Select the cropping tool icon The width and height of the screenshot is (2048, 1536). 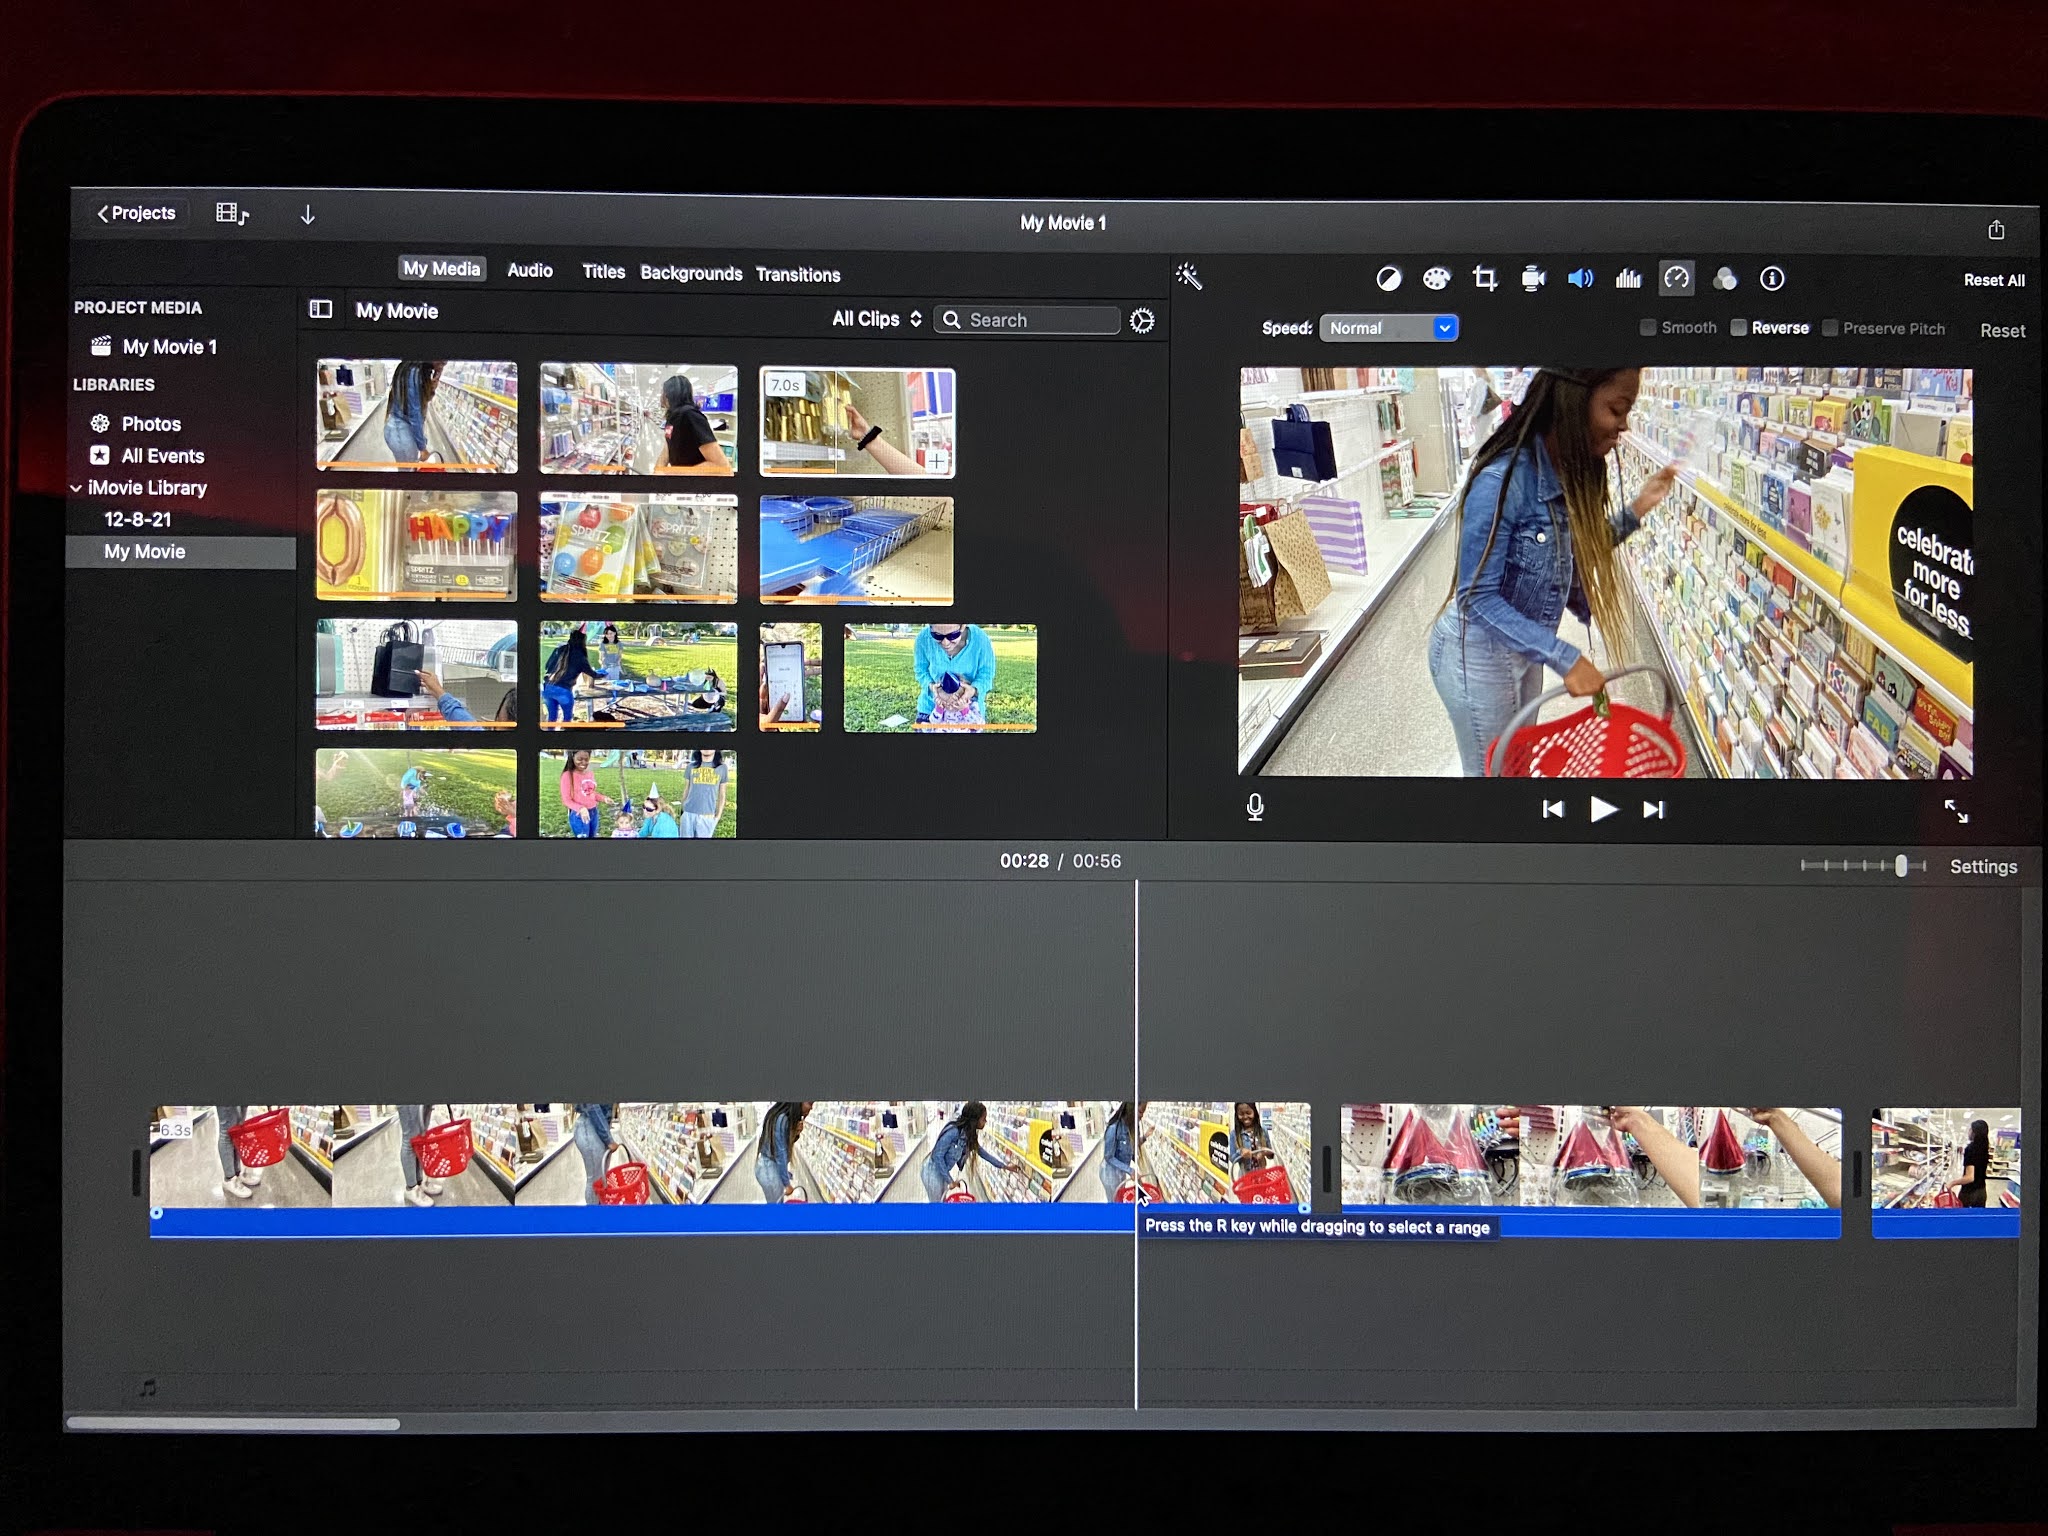pos(1485,279)
